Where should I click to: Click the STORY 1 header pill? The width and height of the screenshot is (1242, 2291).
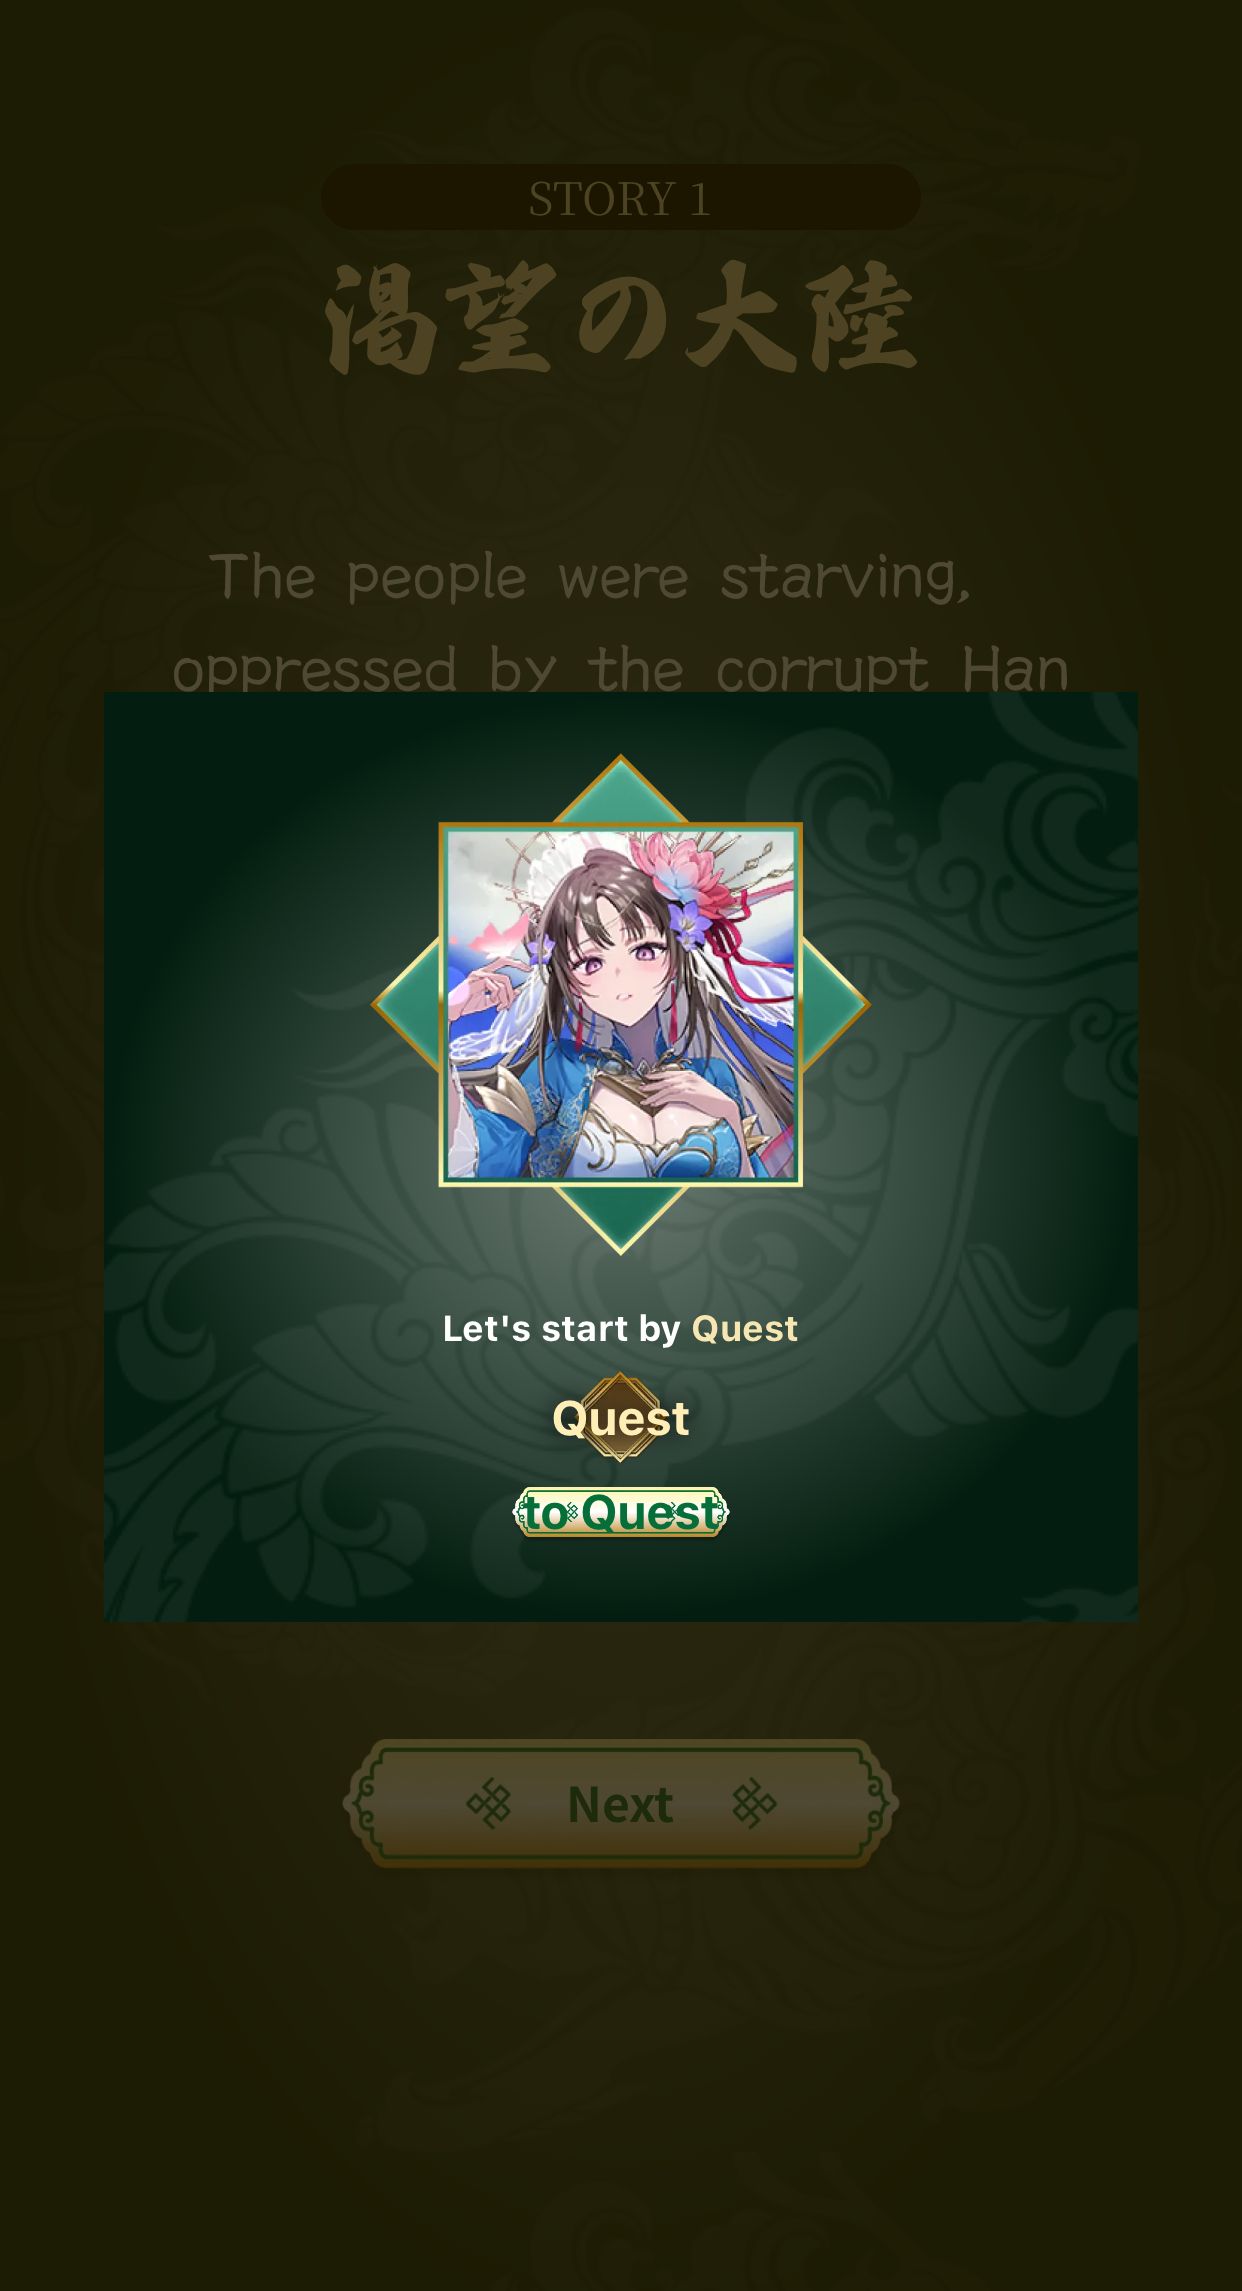tap(620, 198)
